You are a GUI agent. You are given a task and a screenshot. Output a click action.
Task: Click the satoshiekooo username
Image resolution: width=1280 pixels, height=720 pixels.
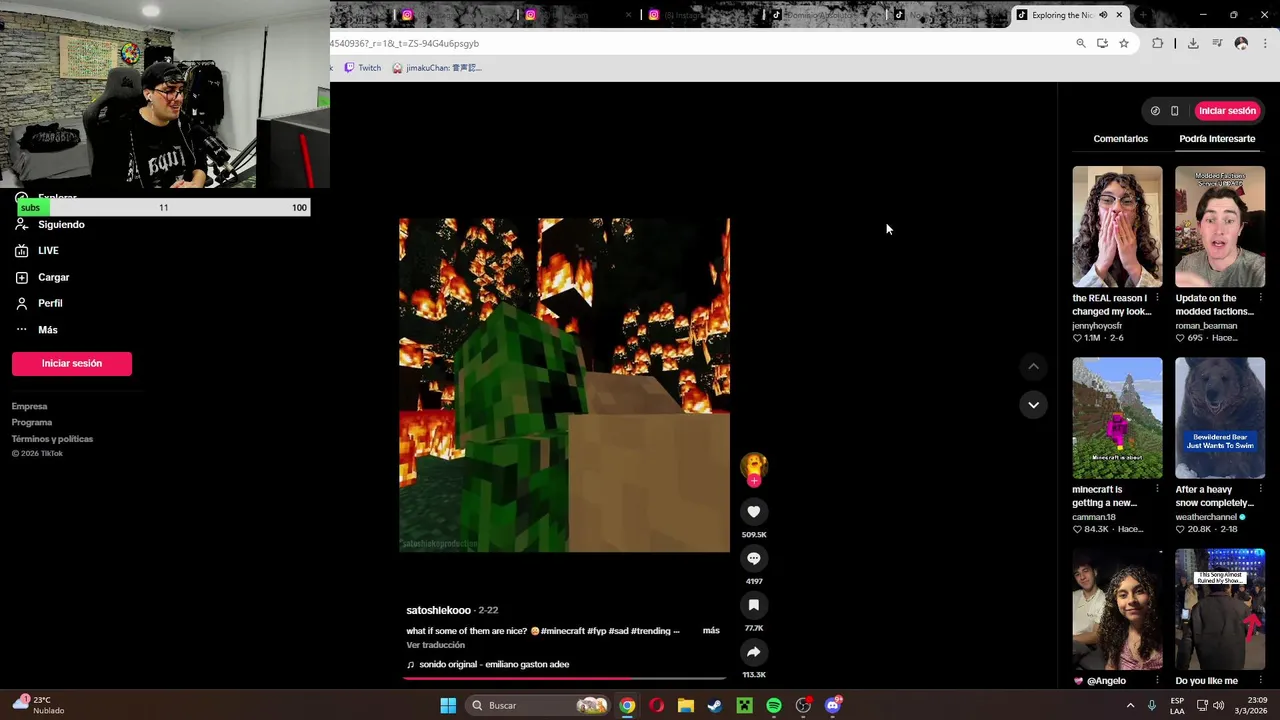pyautogui.click(x=438, y=610)
